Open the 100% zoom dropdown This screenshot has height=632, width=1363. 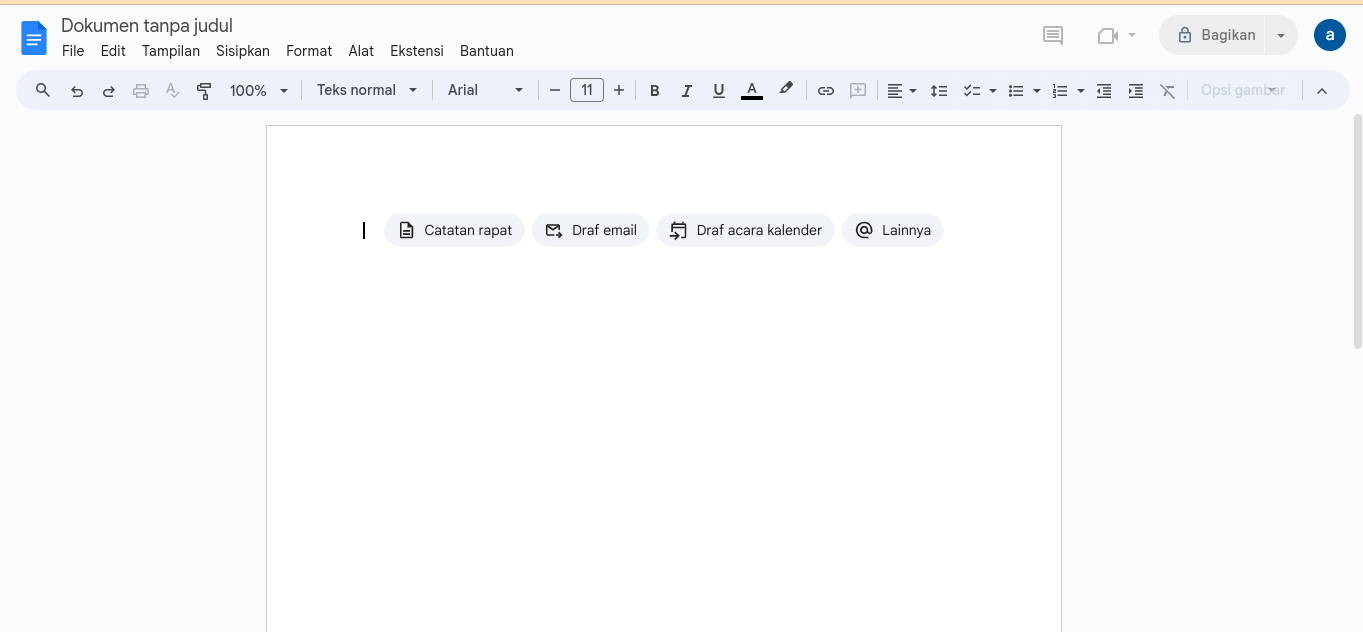[259, 91]
